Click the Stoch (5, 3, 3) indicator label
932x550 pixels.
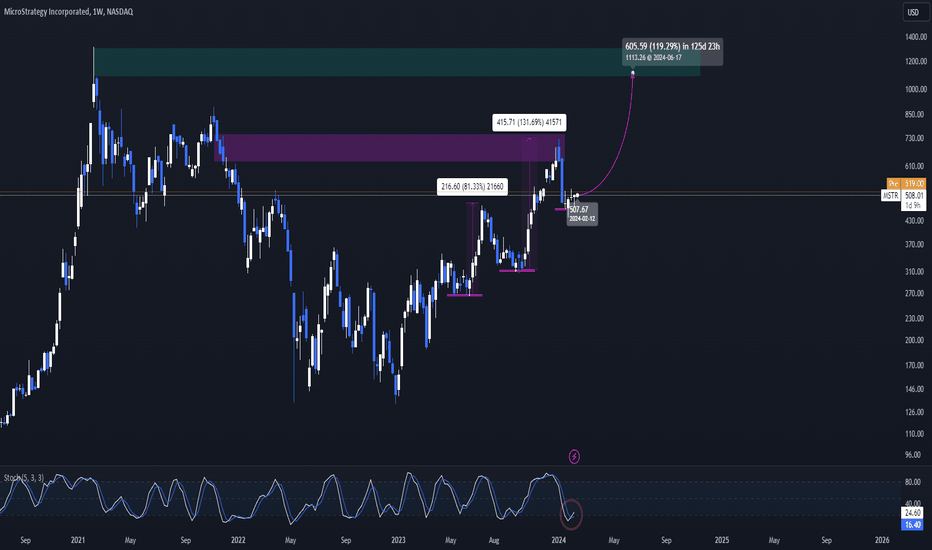point(24,477)
